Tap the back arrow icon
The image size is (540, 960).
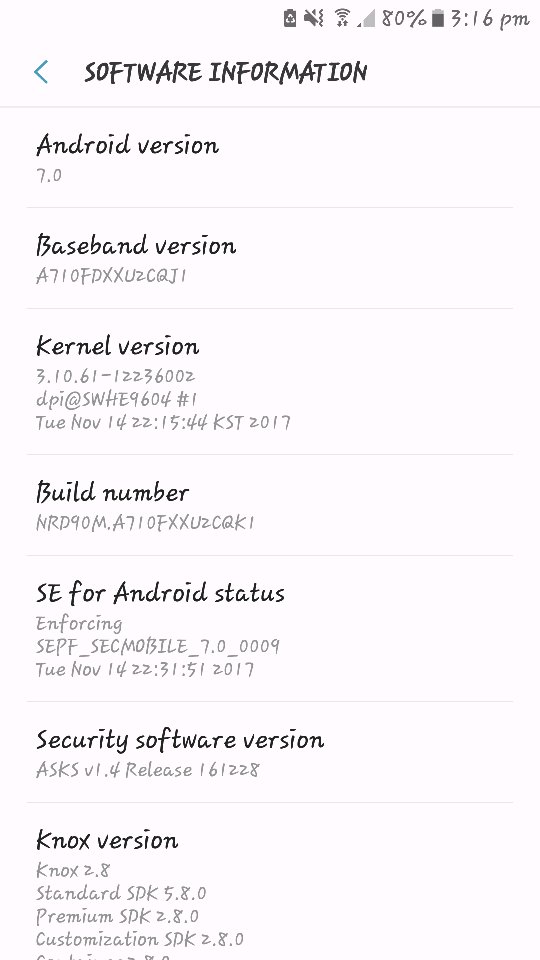coord(40,72)
